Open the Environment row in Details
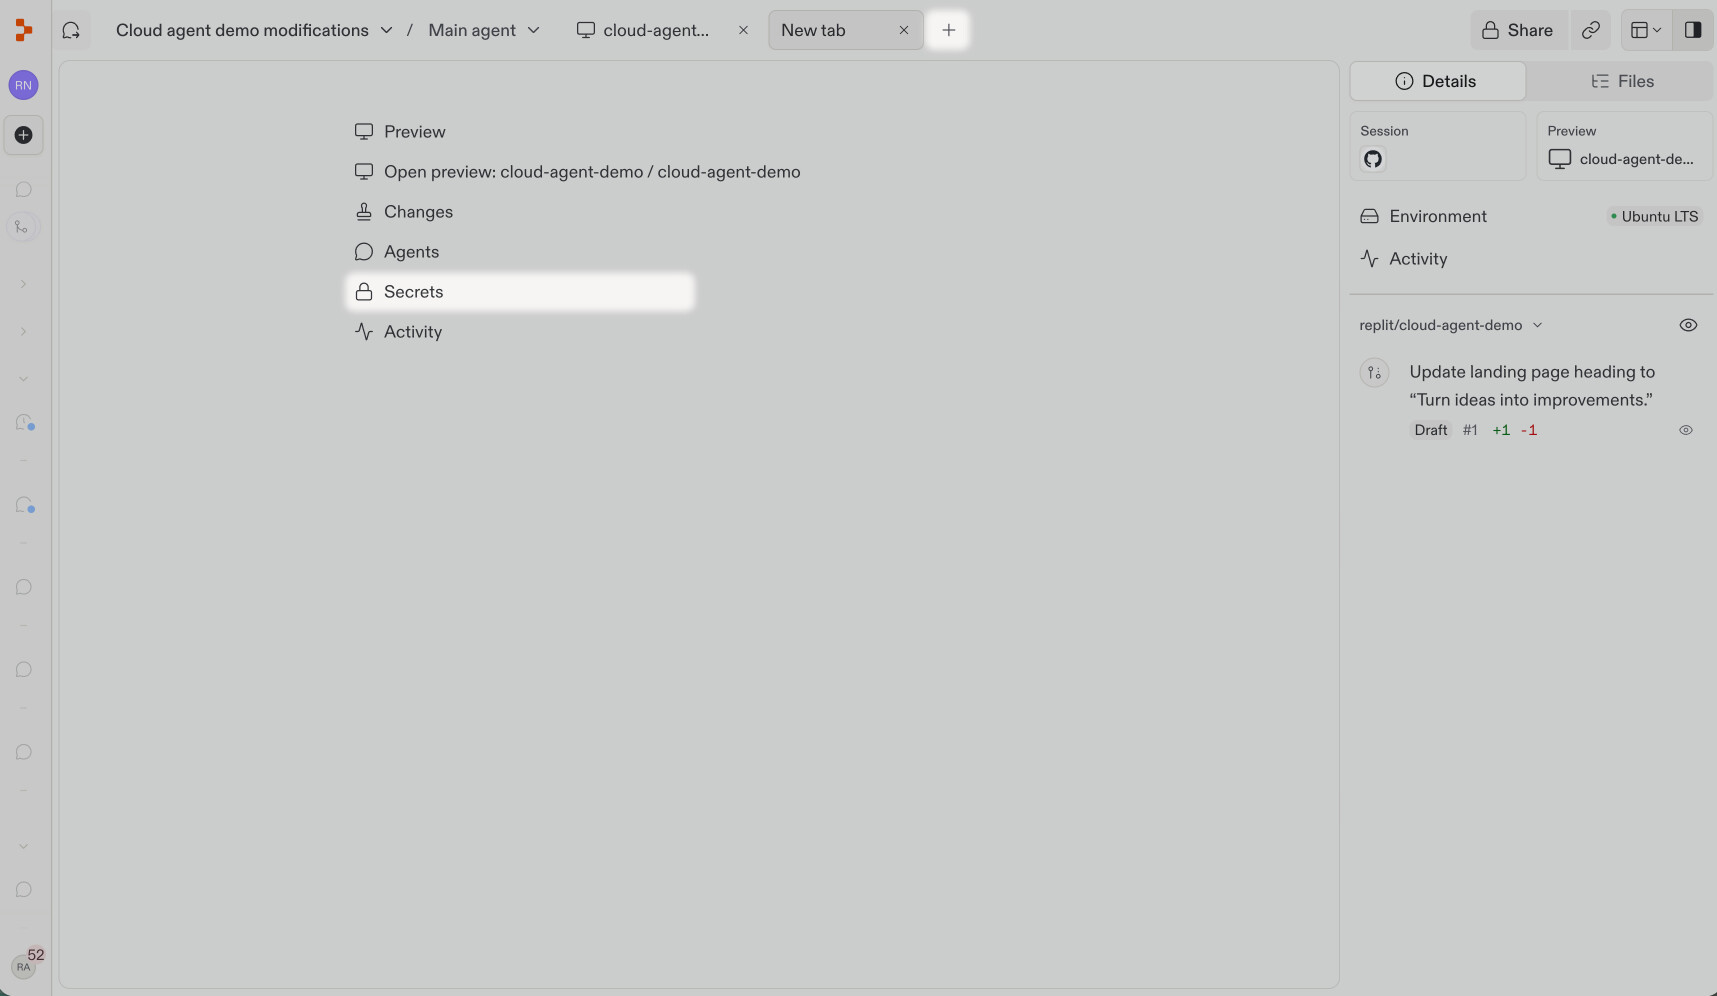Screen dimensions: 1717x996 coord(1530,216)
